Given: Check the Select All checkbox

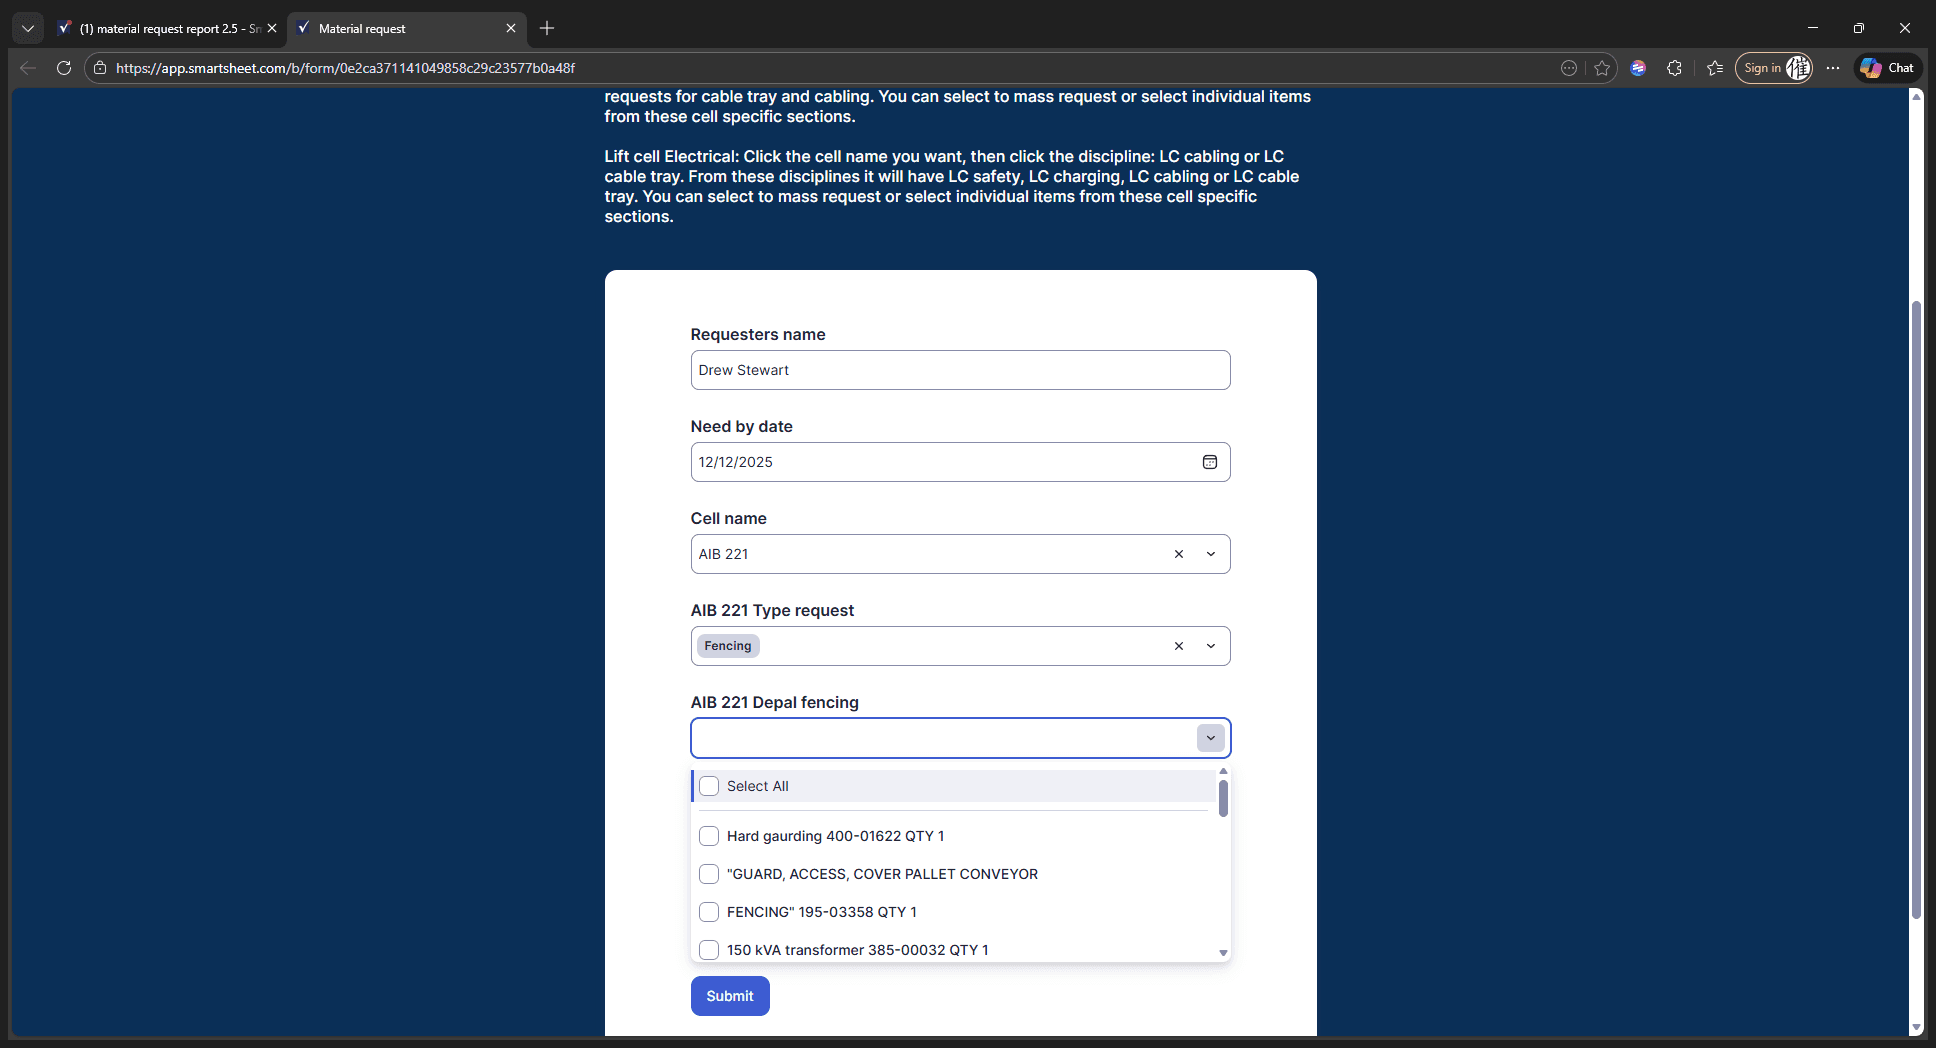Looking at the screenshot, I should [709, 786].
